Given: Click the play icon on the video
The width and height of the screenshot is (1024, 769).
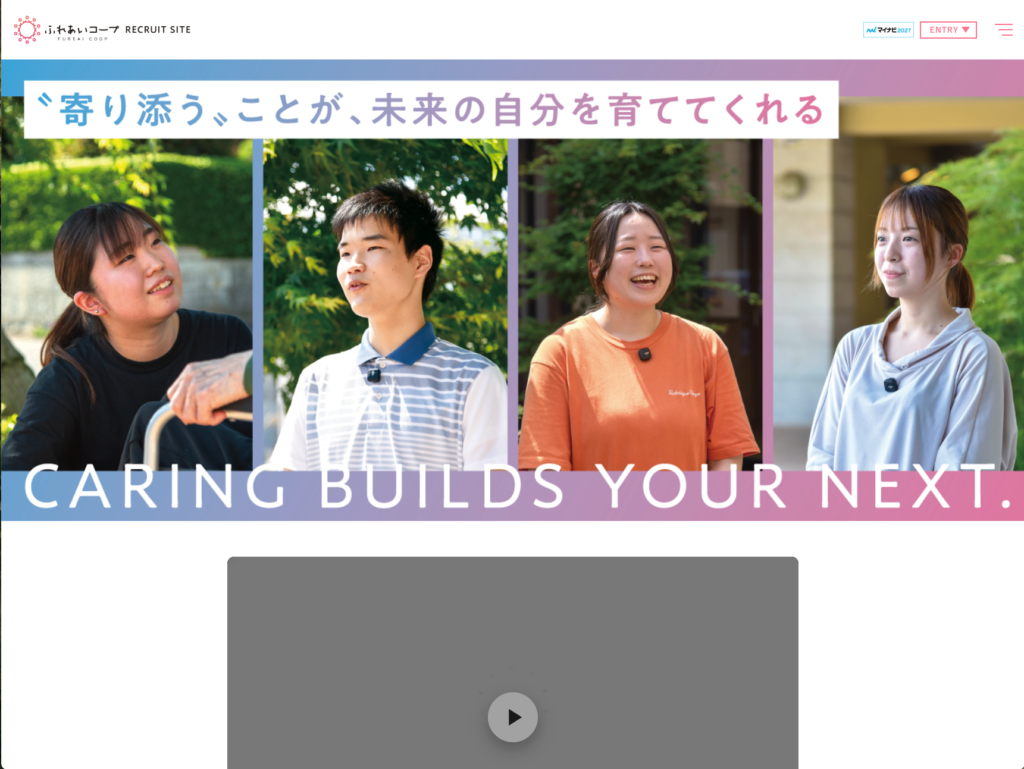Looking at the screenshot, I should coord(513,717).
